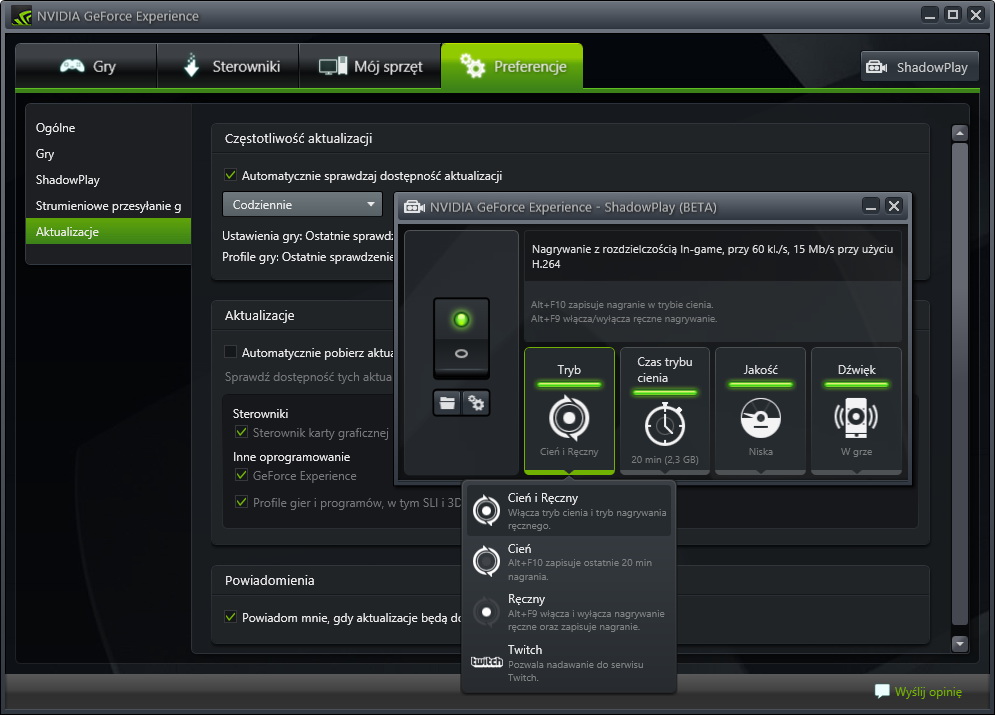The image size is (995, 715).
Task: Open Strumieniowe przesyłanie in the sidebar
Action: (x=108, y=206)
